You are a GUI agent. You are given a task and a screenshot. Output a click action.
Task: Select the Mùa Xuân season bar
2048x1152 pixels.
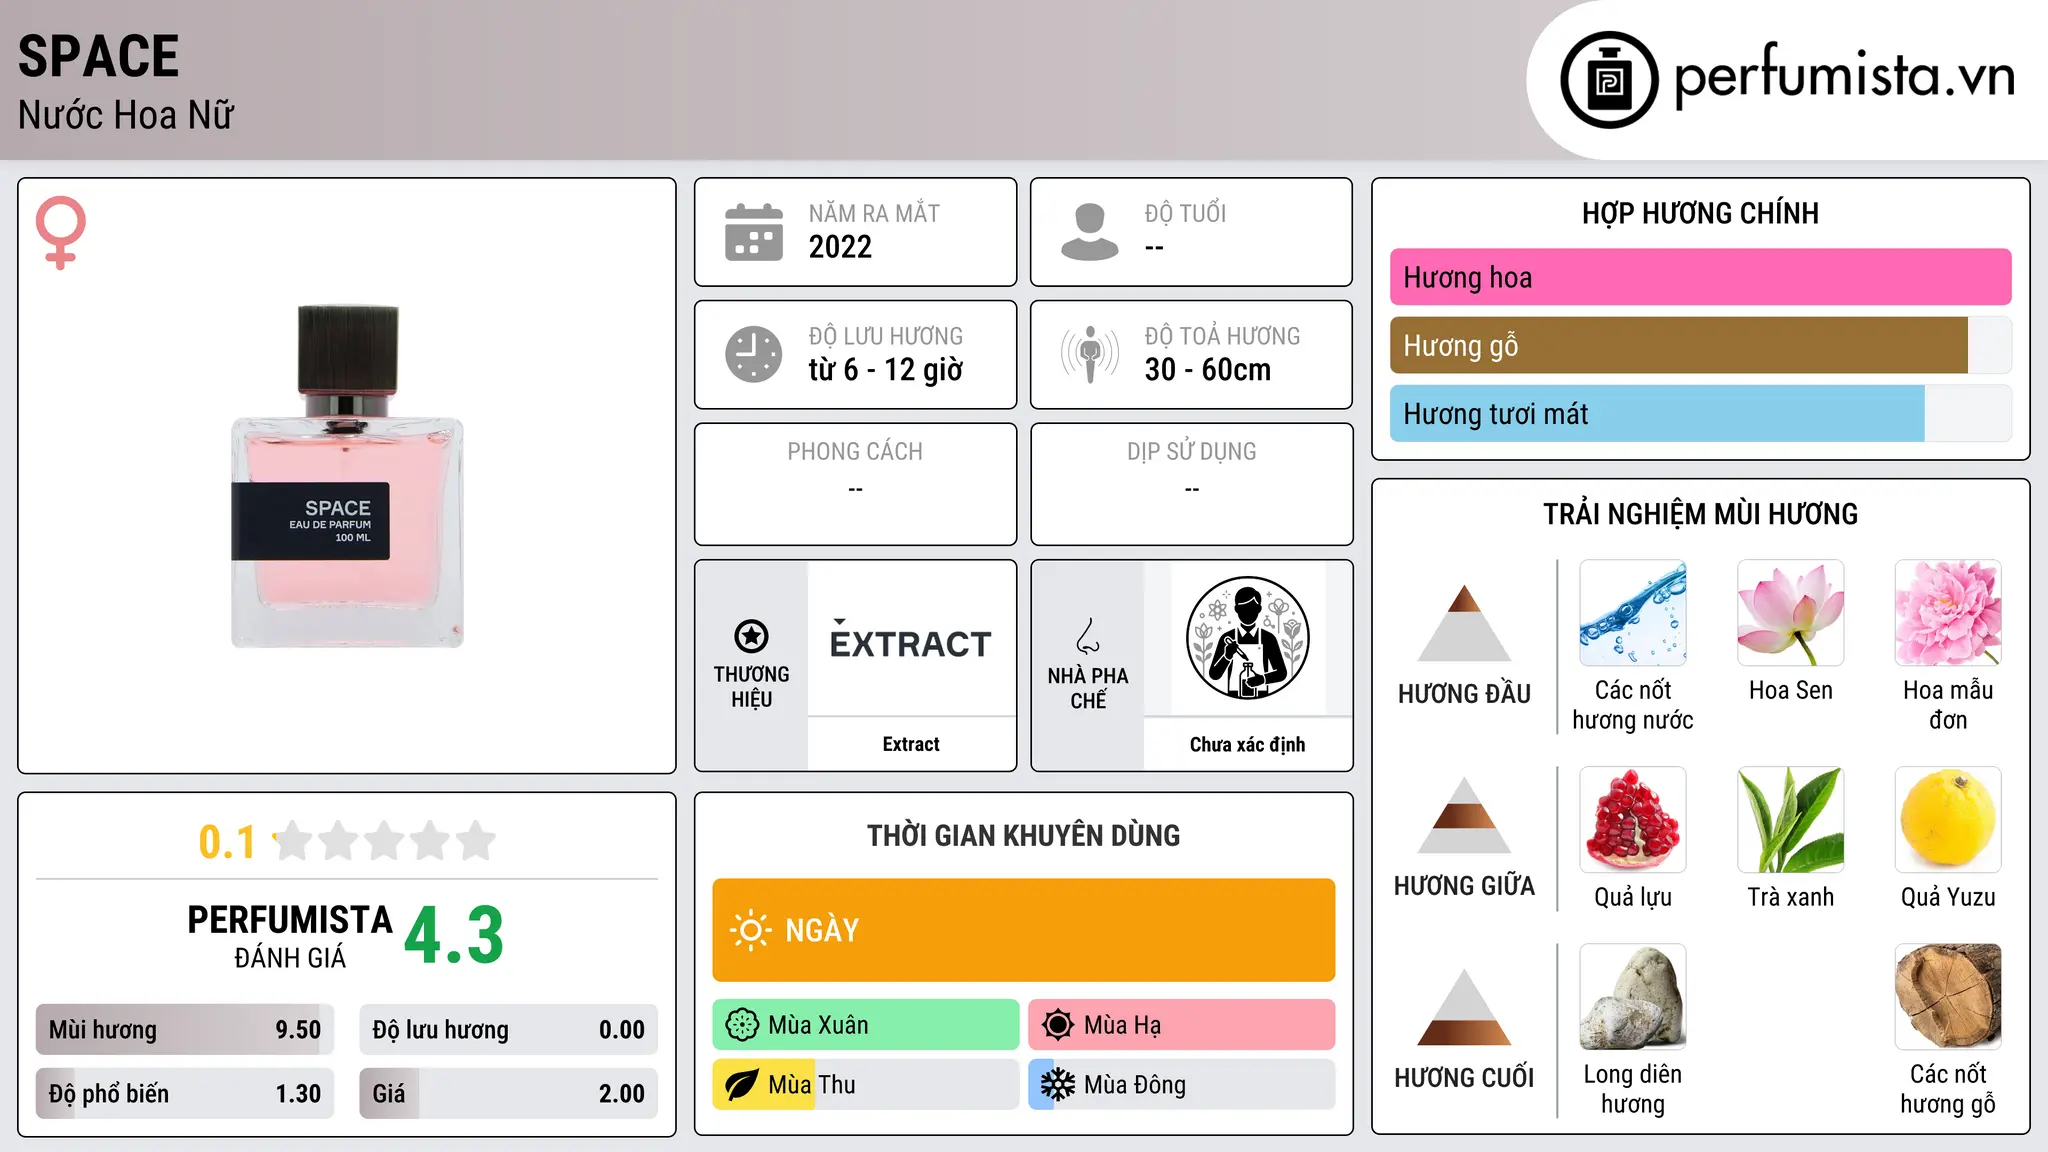click(866, 1025)
